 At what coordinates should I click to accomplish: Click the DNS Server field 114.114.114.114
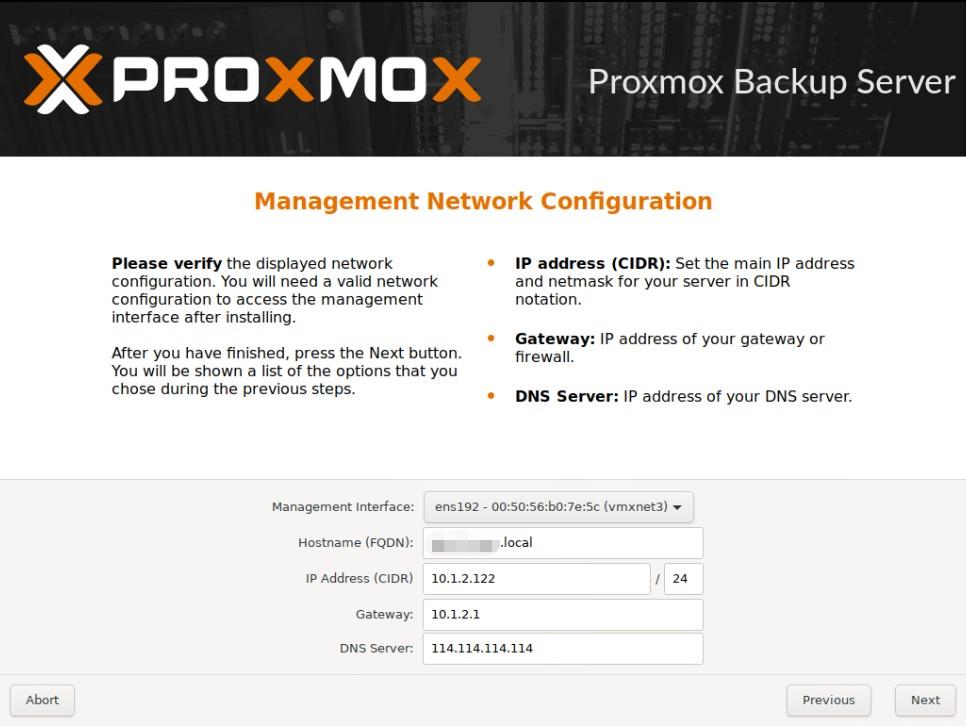tap(562, 648)
